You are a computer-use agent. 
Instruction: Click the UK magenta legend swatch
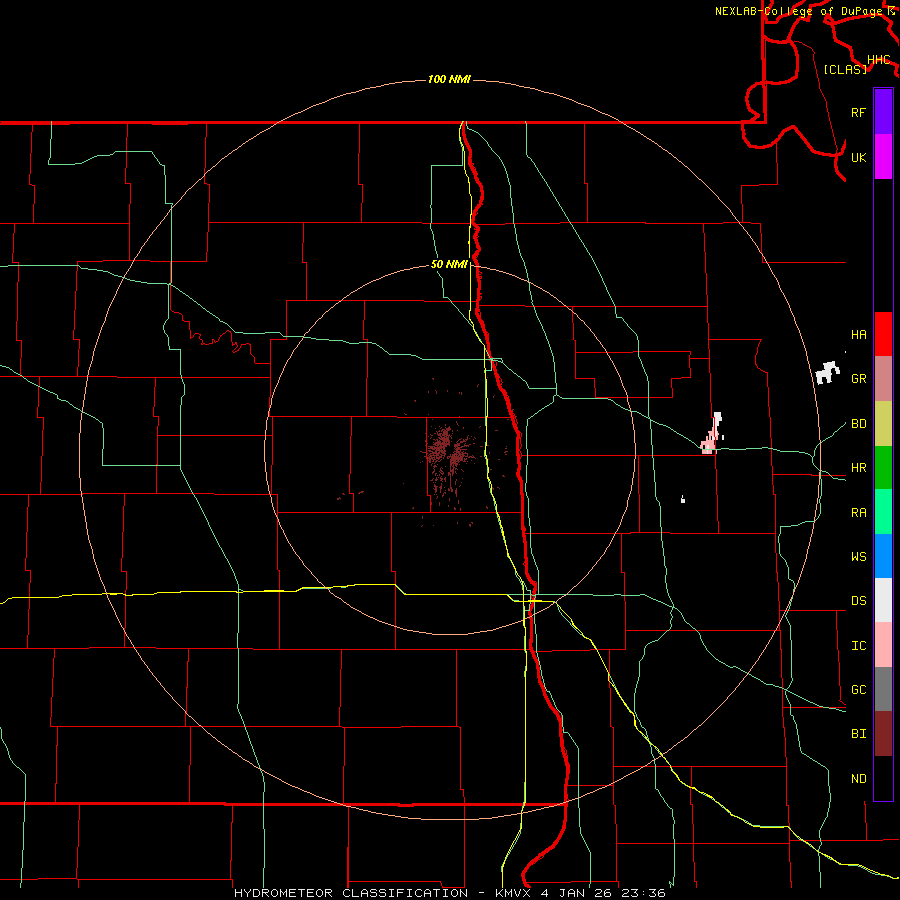[x=883, y=157]
